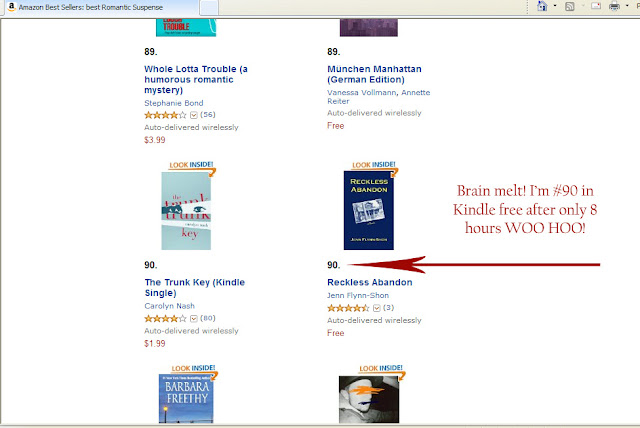Open a new blank tab

point(209,7)
